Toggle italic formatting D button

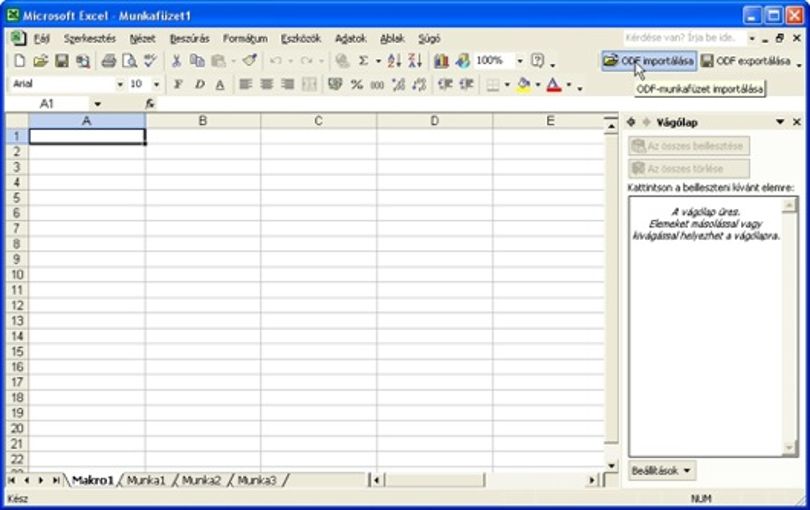199,84
